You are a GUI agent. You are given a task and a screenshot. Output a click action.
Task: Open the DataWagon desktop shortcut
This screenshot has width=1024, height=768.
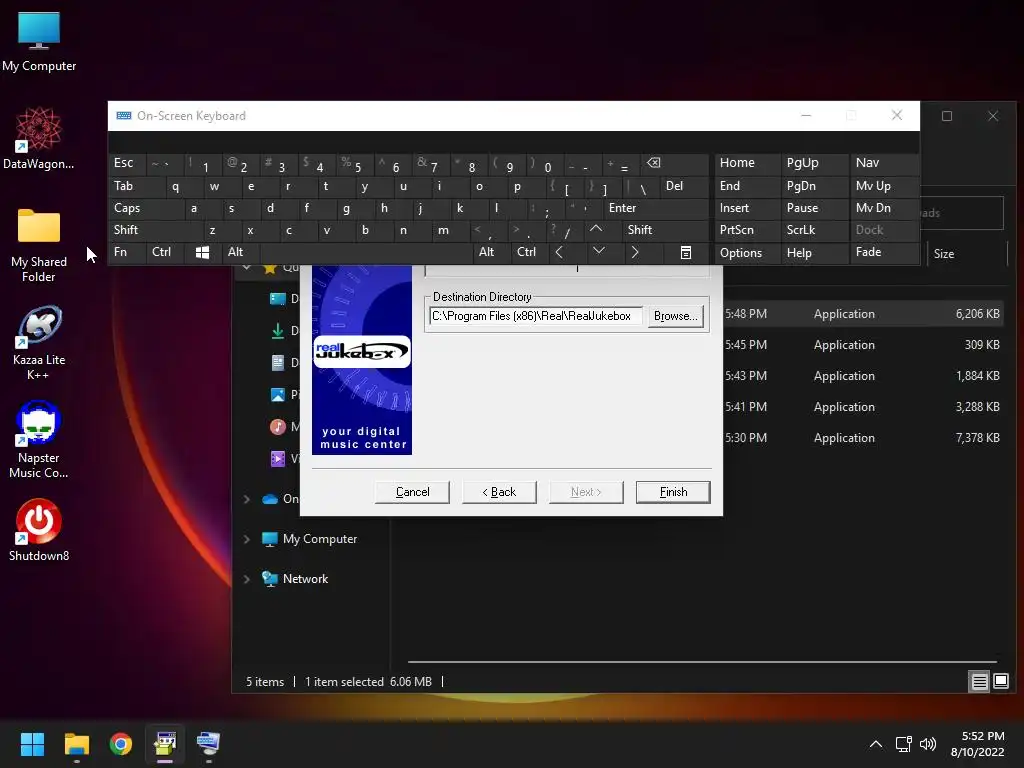[x=39, y=138]
